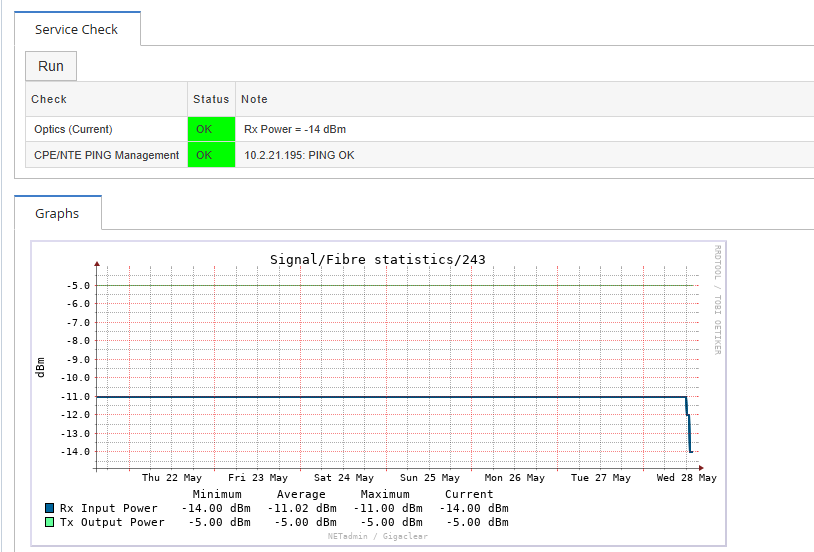Click the Rx power drop on graph

click(x=688, y=425)
